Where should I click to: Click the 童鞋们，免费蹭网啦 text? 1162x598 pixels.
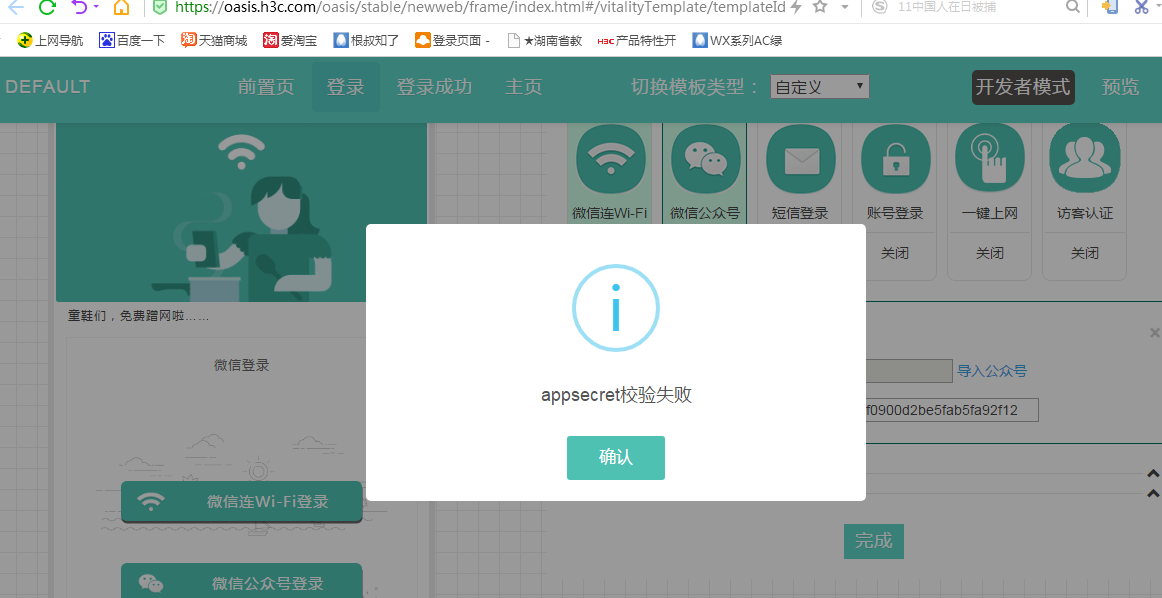click(x=139, y=316)
